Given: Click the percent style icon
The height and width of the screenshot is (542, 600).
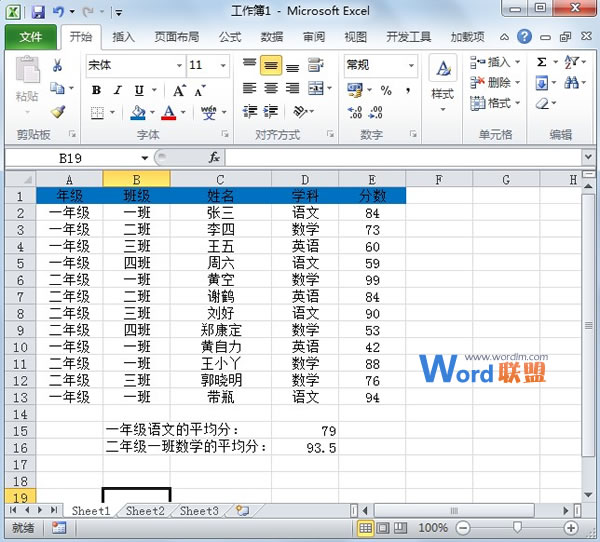Looking at the screenshot, I should point(383,90).
